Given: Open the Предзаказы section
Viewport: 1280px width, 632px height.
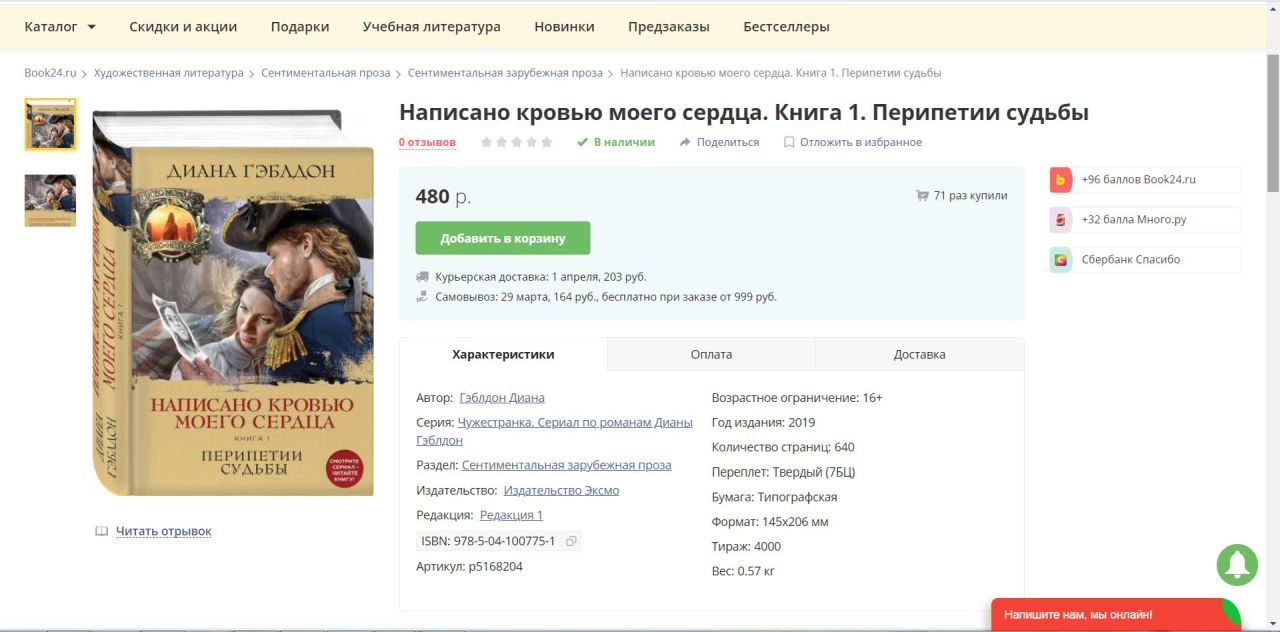Looking at the screenshot, I should pos(669,27).
